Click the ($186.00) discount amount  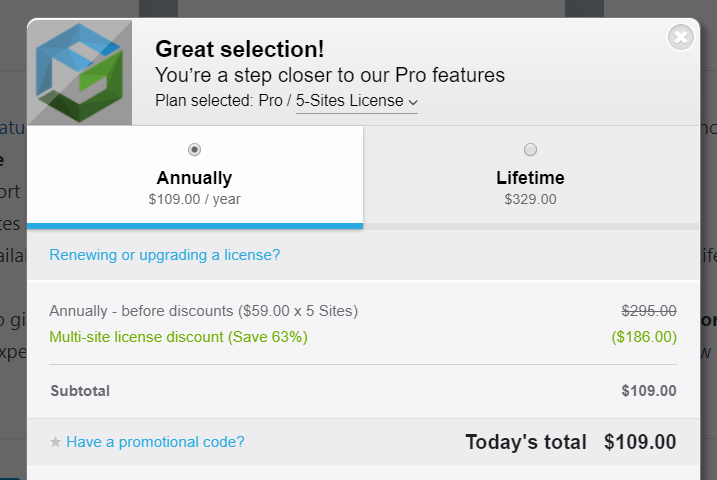pyautogui.click(x=644, y=337)
